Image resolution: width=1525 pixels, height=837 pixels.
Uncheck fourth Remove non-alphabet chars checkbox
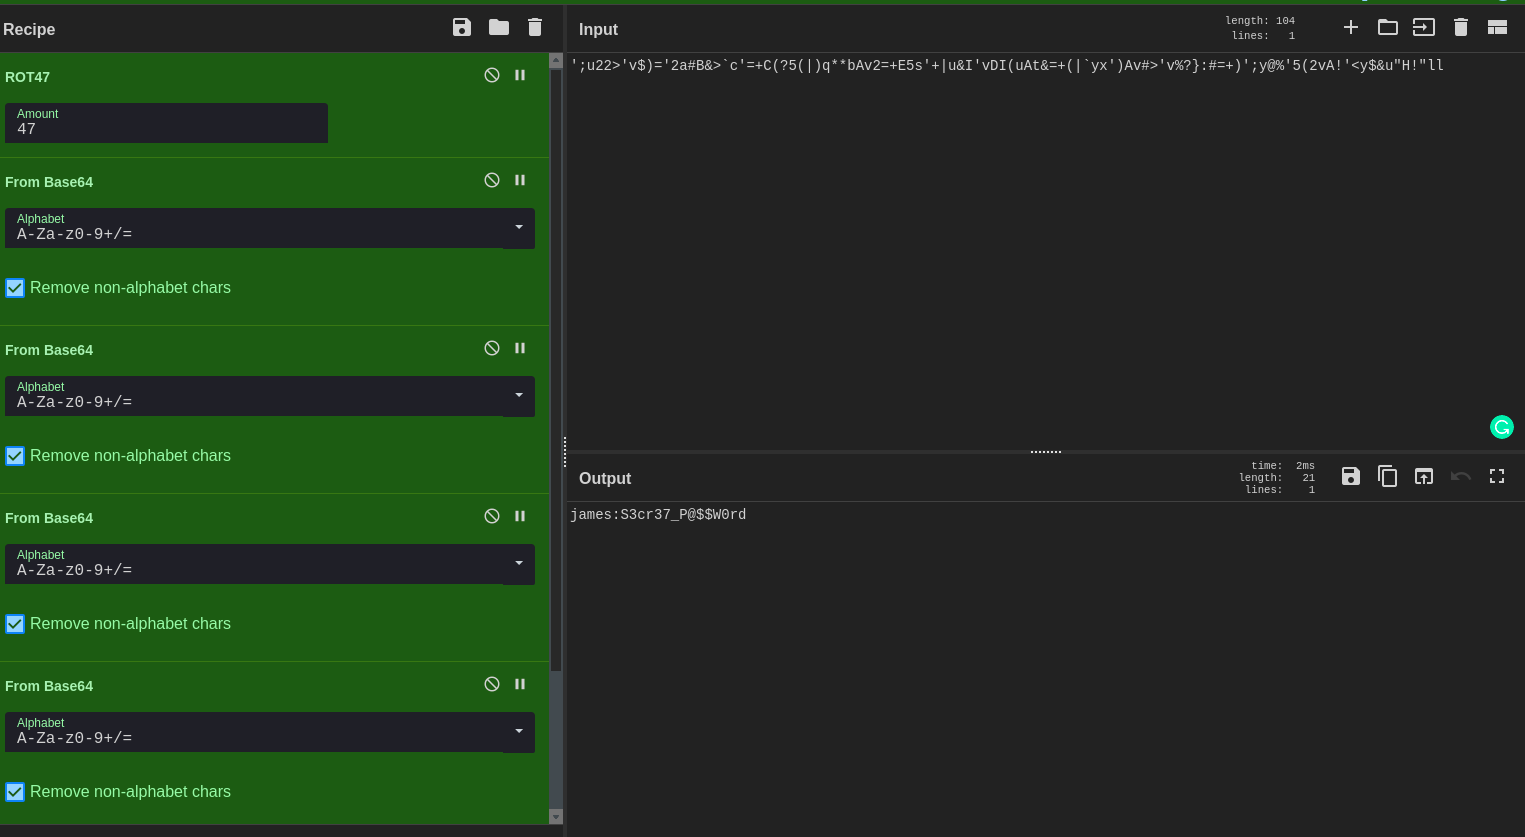tap(15, 792)
